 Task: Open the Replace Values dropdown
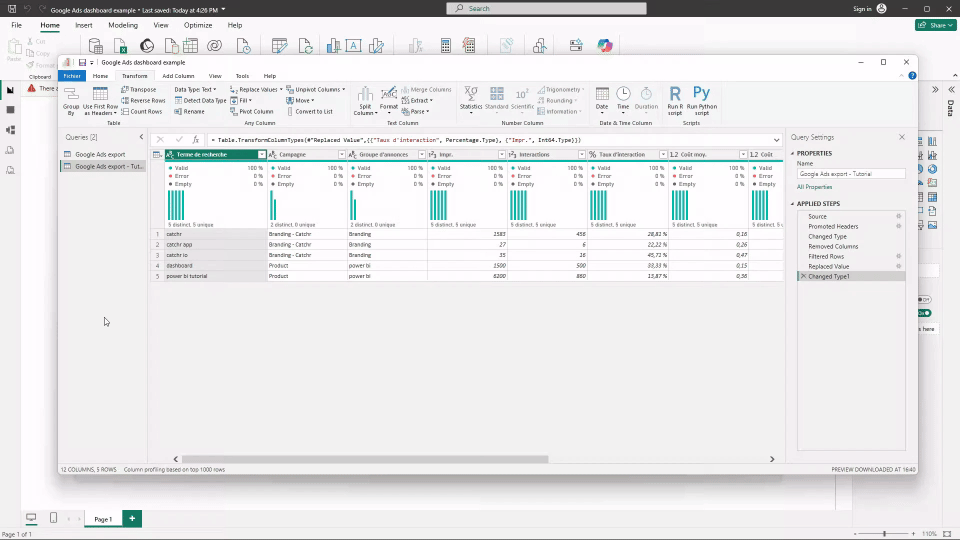click(x=256, y=89)
